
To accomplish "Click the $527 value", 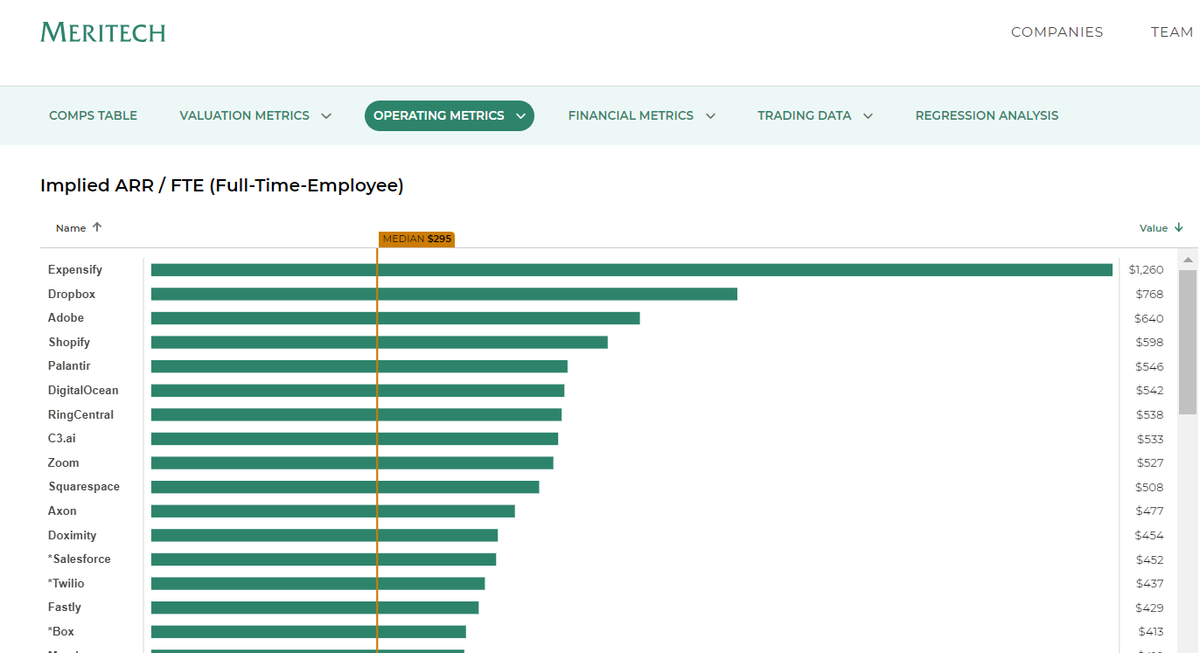I will click(x=1150, y=463).
